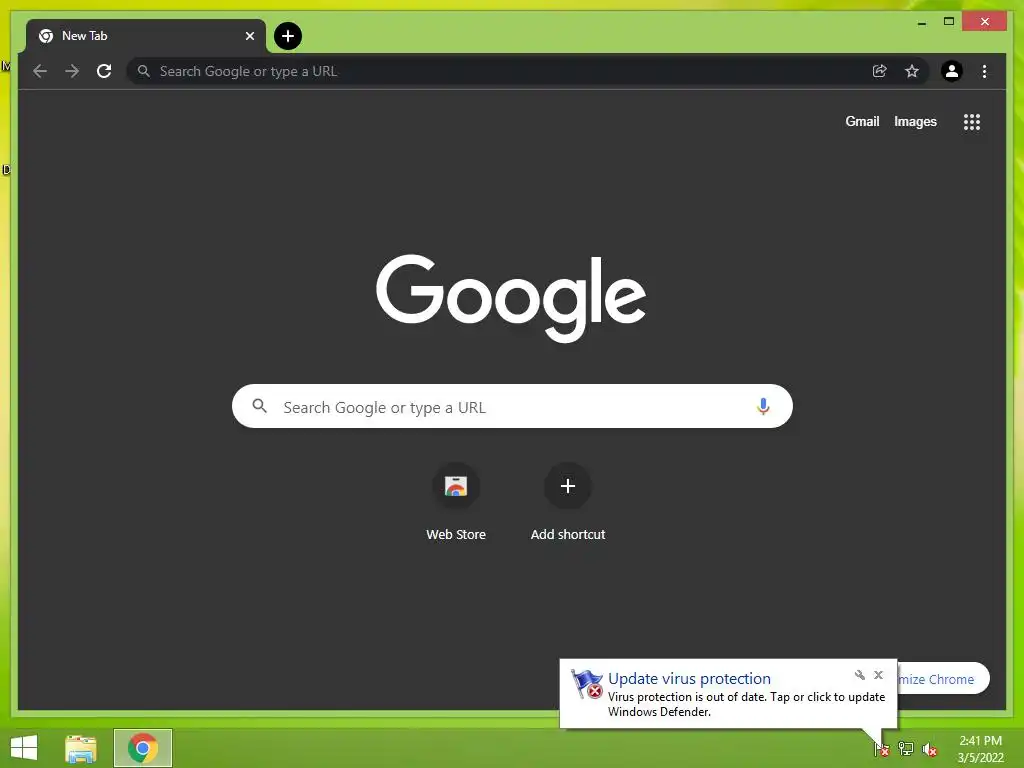
Task: Open a new tab with plus button
Action: (288, 36)
